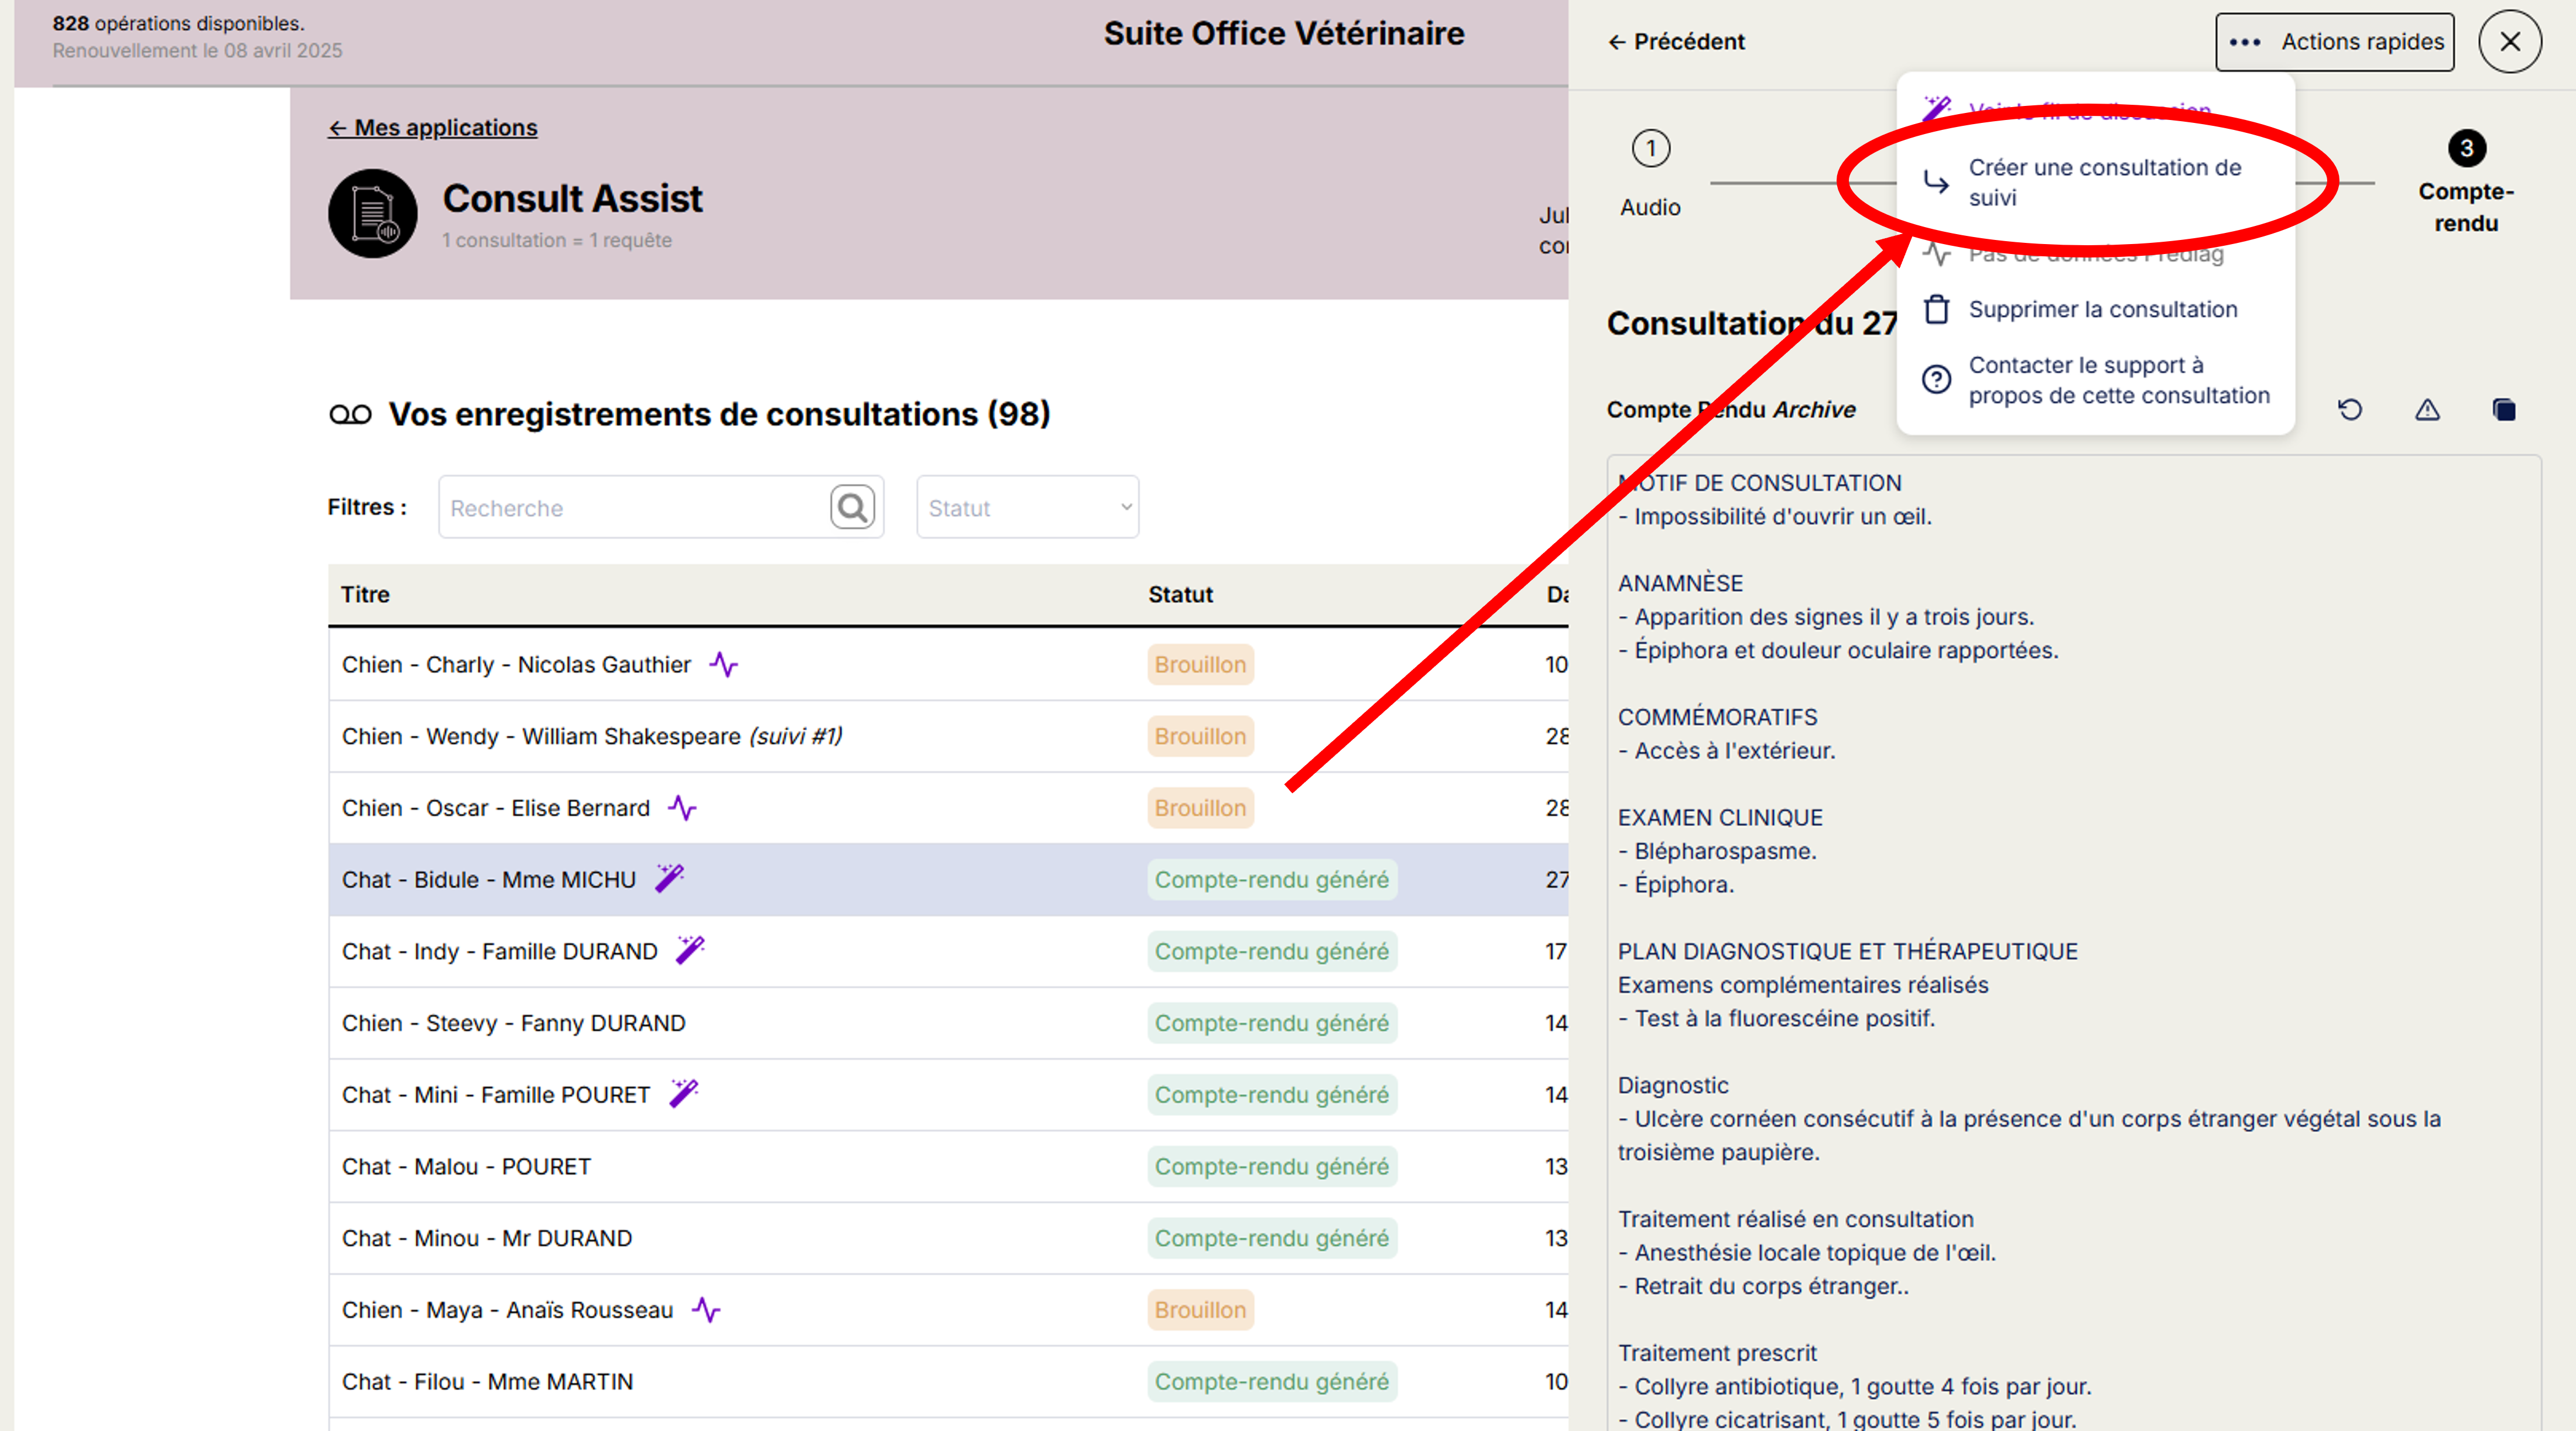Click the wand icon on Indy row

click(690, 949)
